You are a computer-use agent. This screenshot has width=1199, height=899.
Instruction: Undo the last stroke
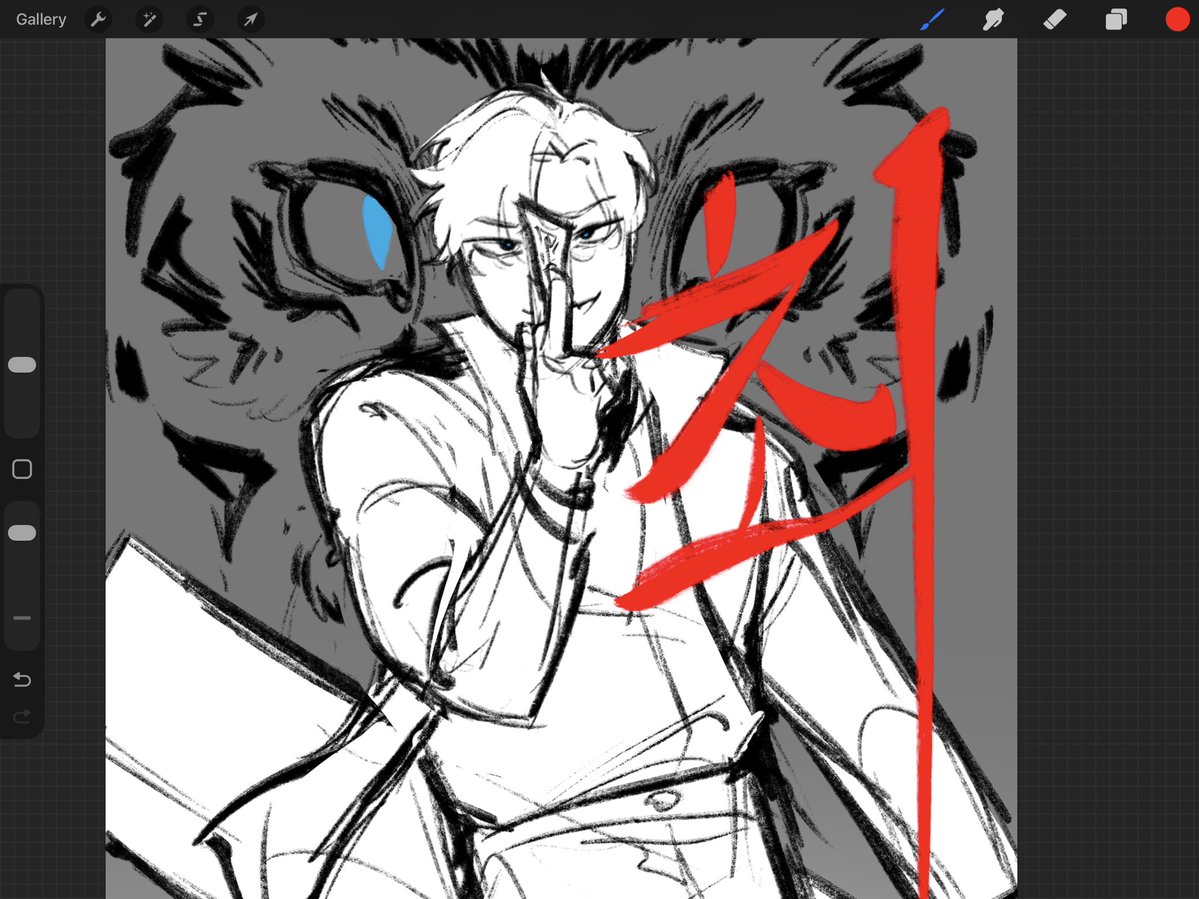[x=22, y=680]
